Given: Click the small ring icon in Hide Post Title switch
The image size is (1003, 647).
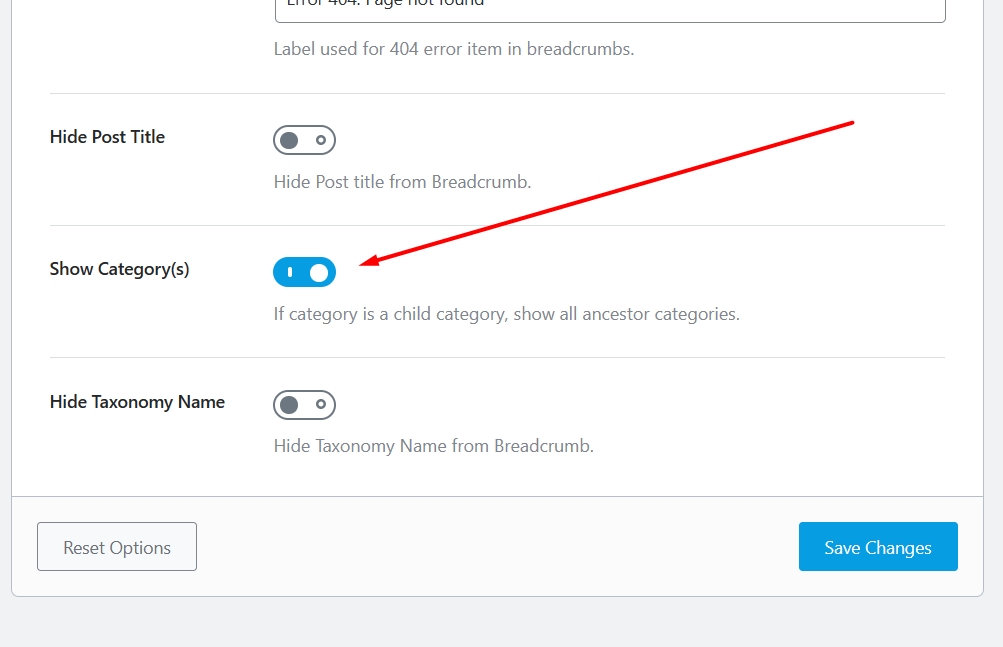Looking at the screenshot, I should coord(321,140).
